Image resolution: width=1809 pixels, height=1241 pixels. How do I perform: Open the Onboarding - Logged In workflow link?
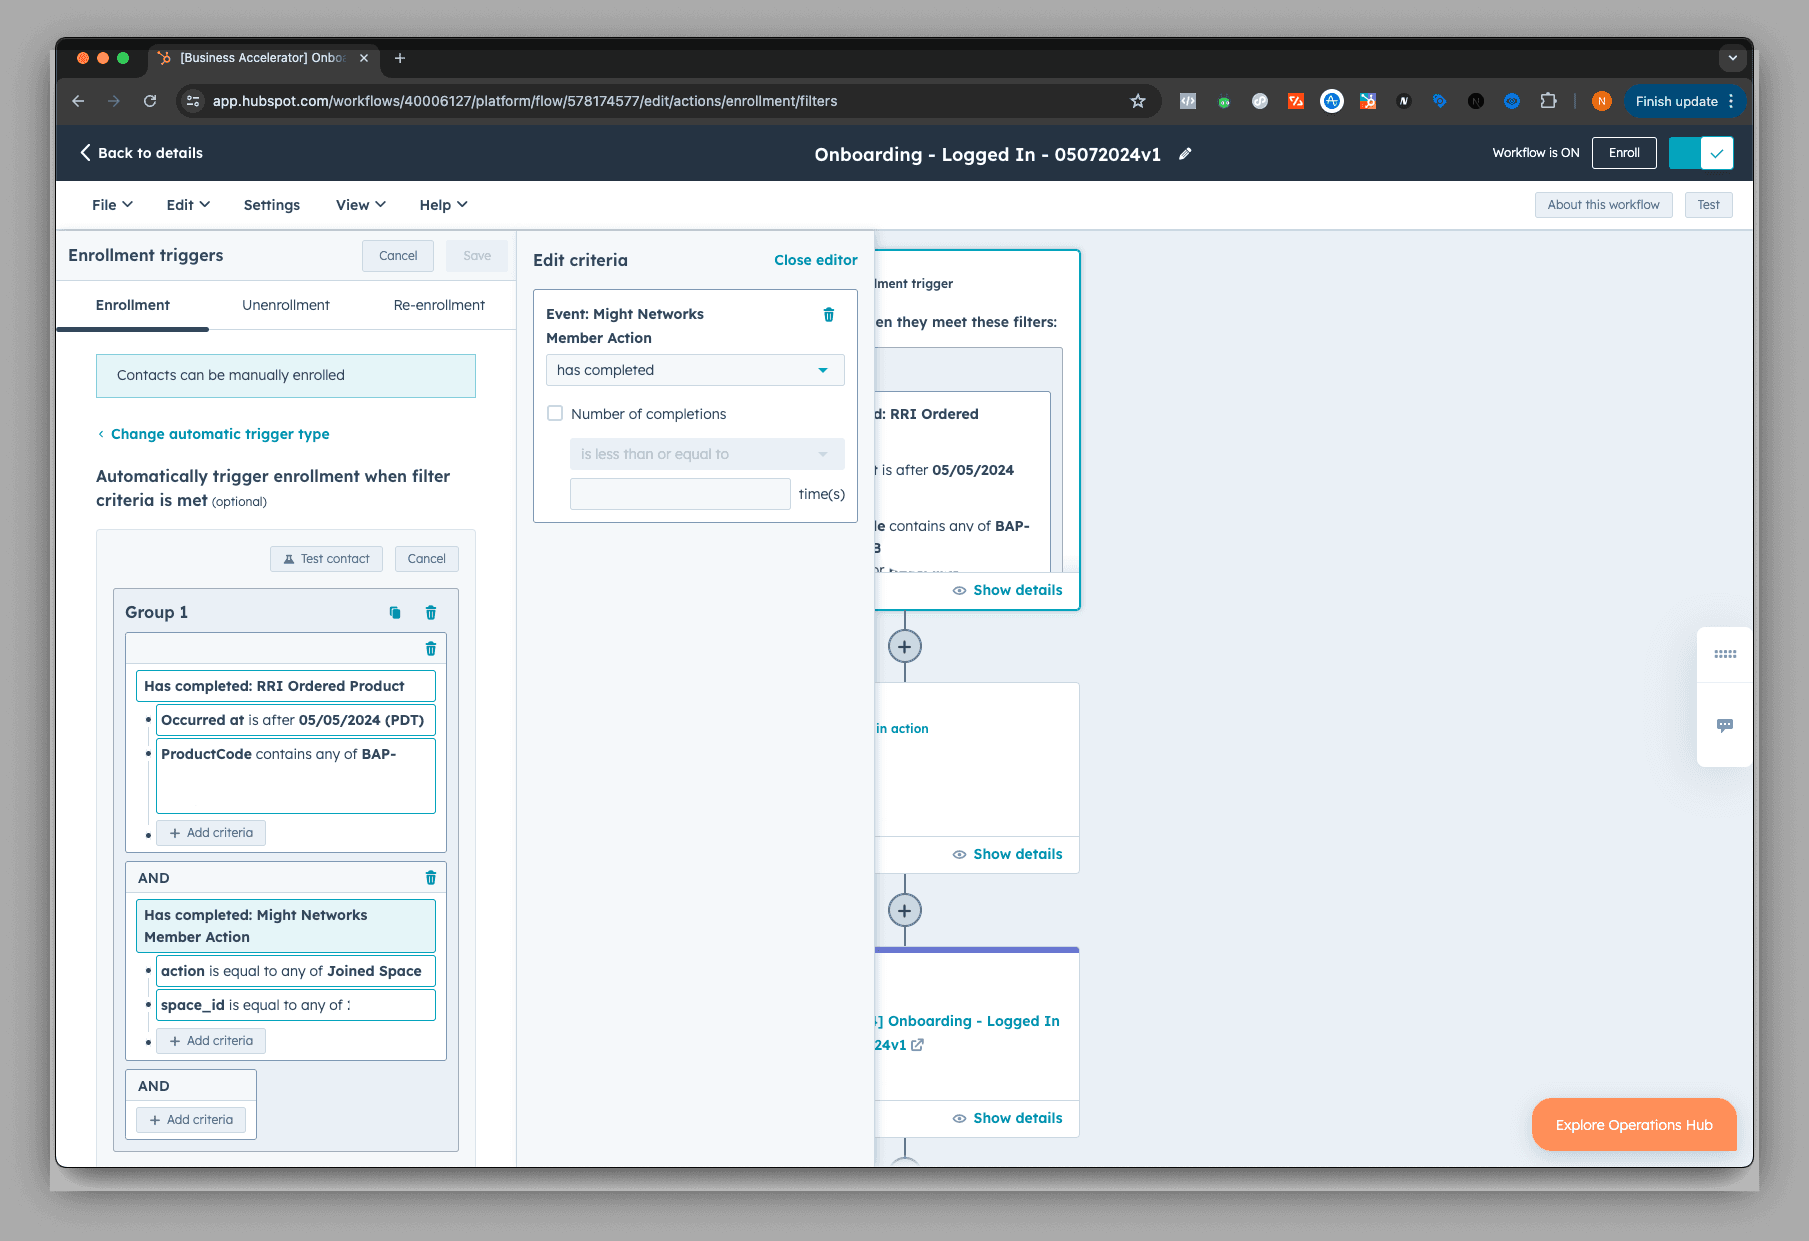967,1033
